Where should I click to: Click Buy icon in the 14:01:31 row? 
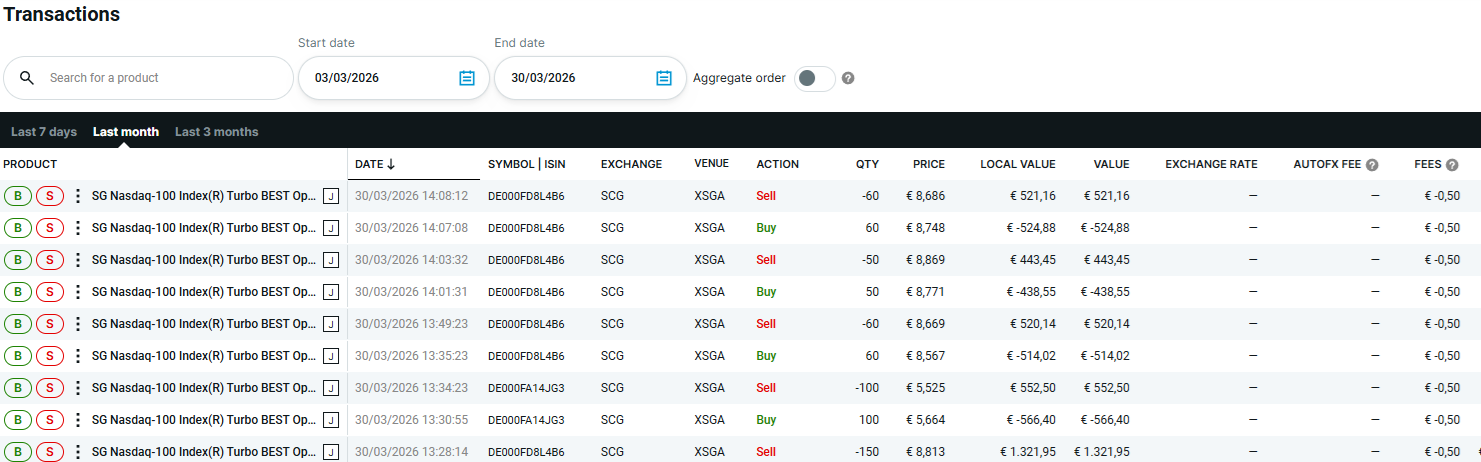[17, 292]
